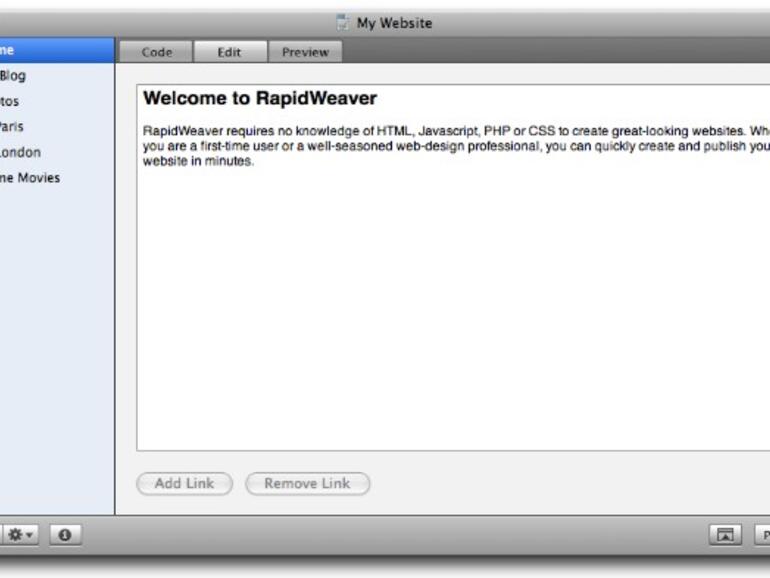Open the page info inspector icon
Image resolution: width=770 pixels, height=578 pixels.
65,534
